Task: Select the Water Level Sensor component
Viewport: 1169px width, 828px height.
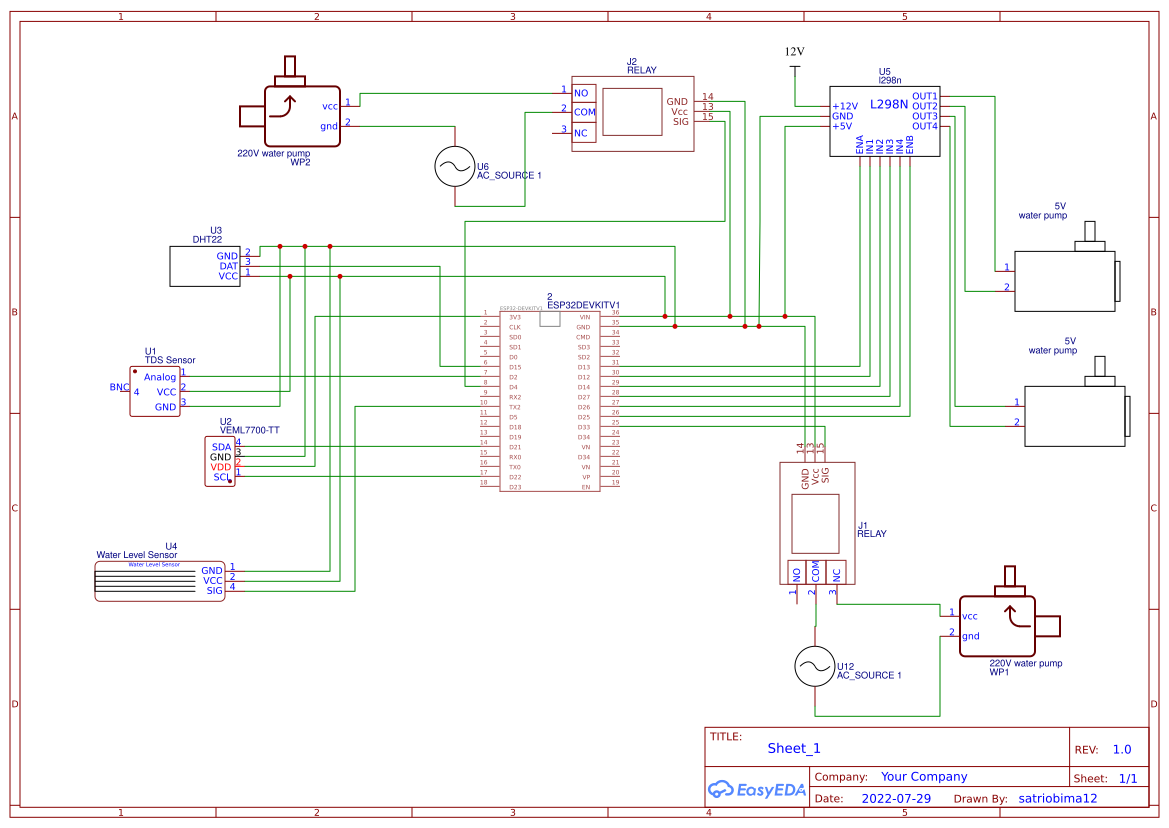Action: coord(160,581)
